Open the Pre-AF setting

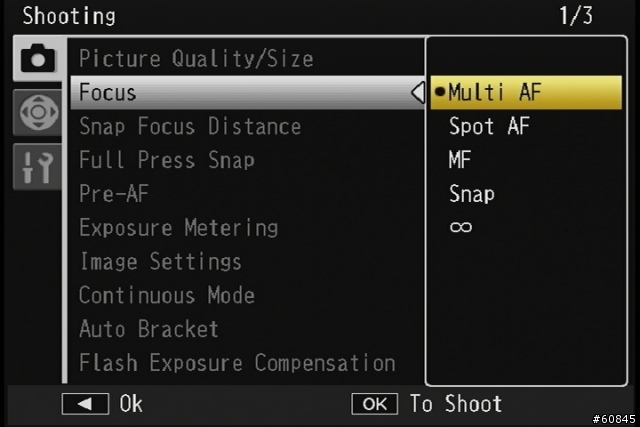[114, 193]
